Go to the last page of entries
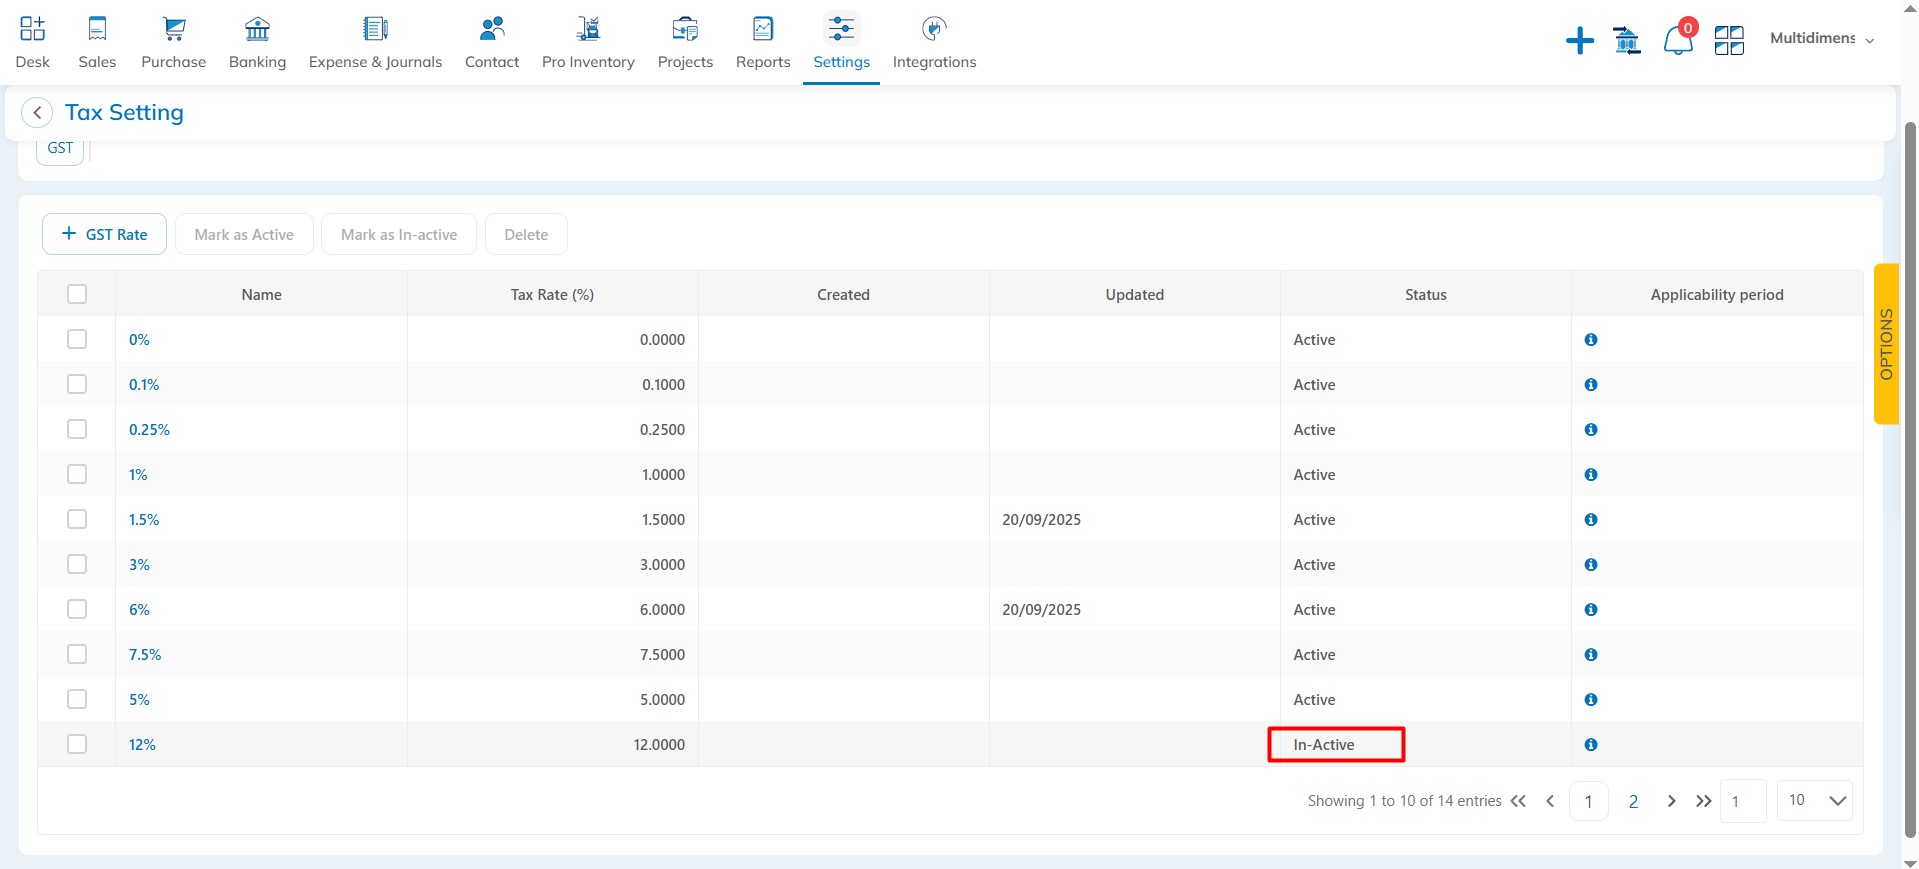 point(1703,801)
